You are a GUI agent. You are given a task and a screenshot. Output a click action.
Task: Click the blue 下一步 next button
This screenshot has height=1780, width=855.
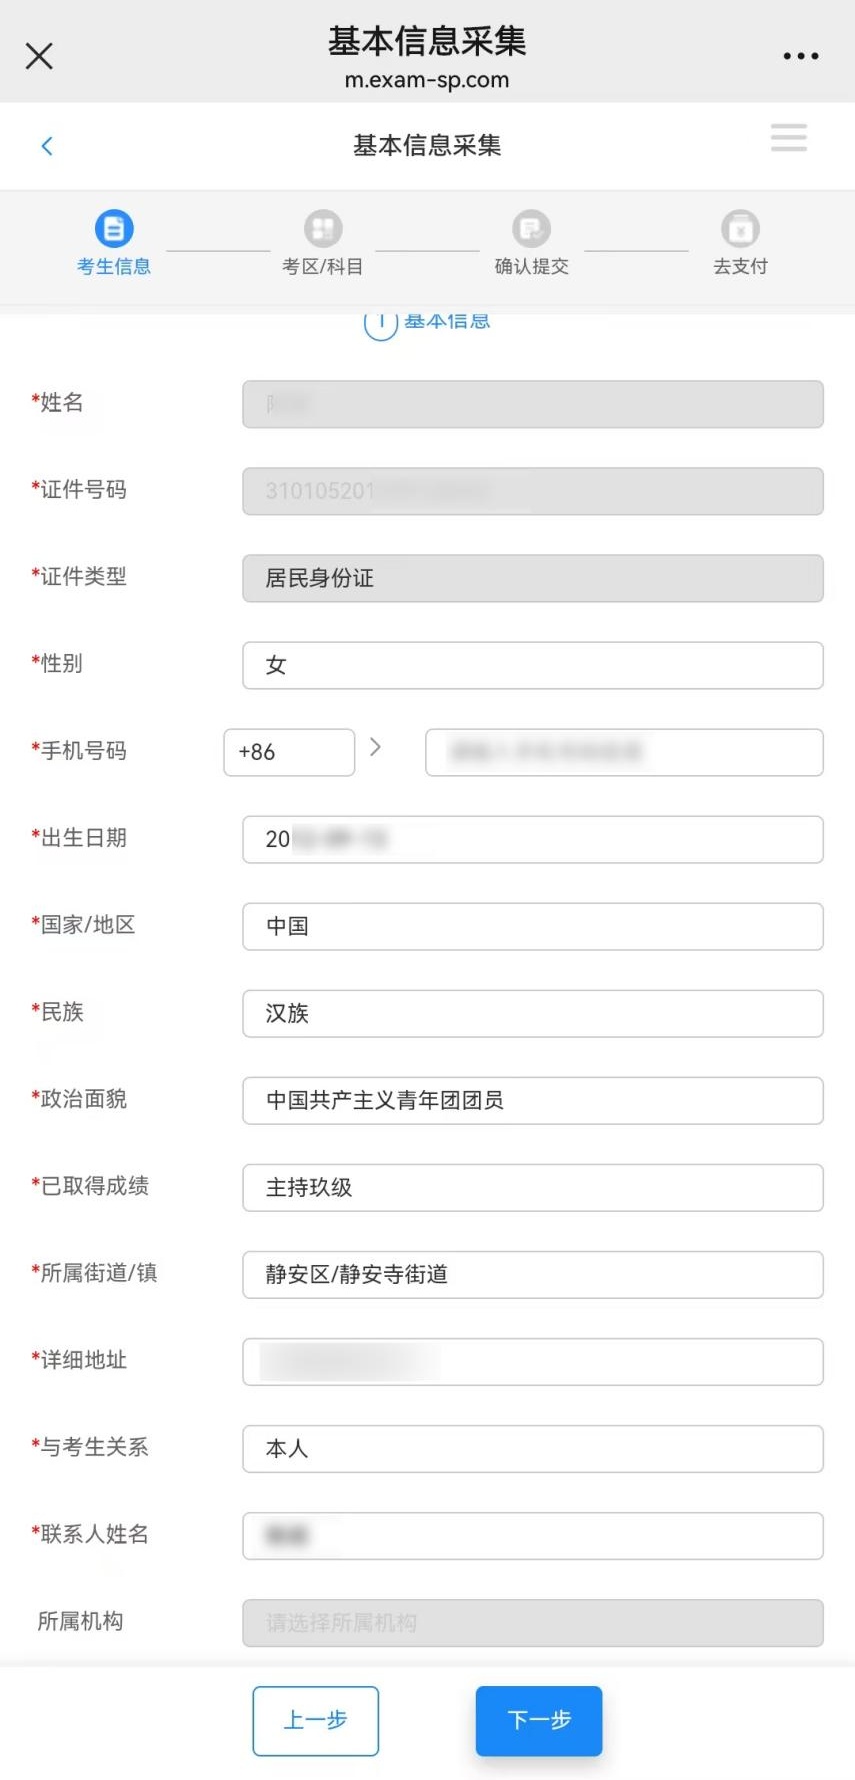539,1720
